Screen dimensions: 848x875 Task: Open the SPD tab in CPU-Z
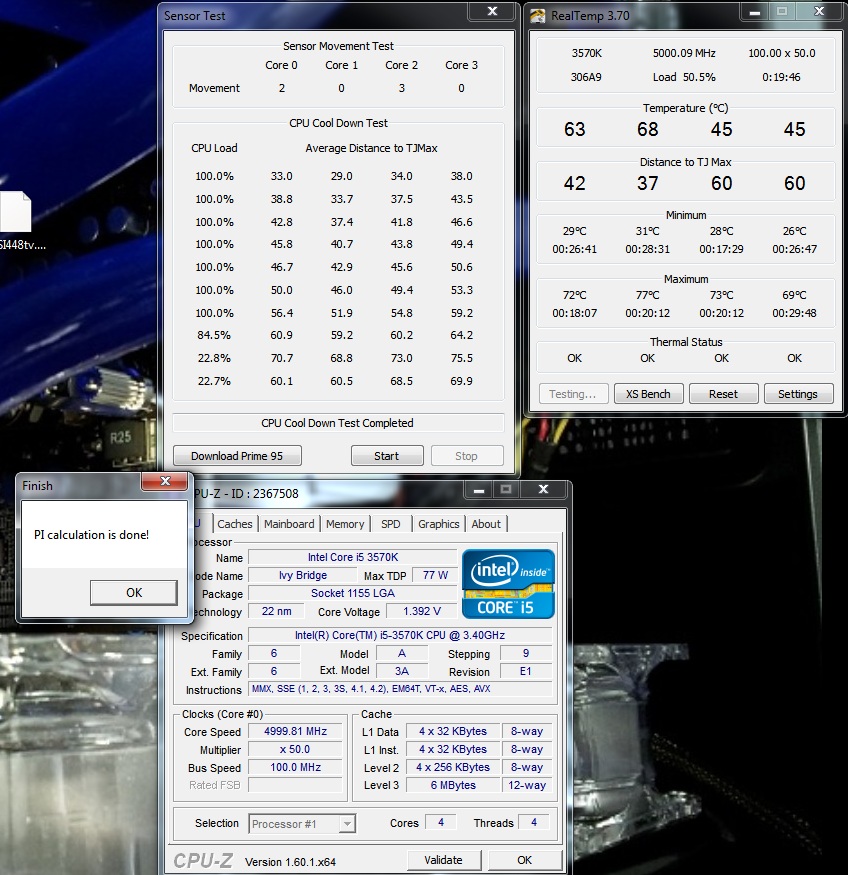pos(391,524)
